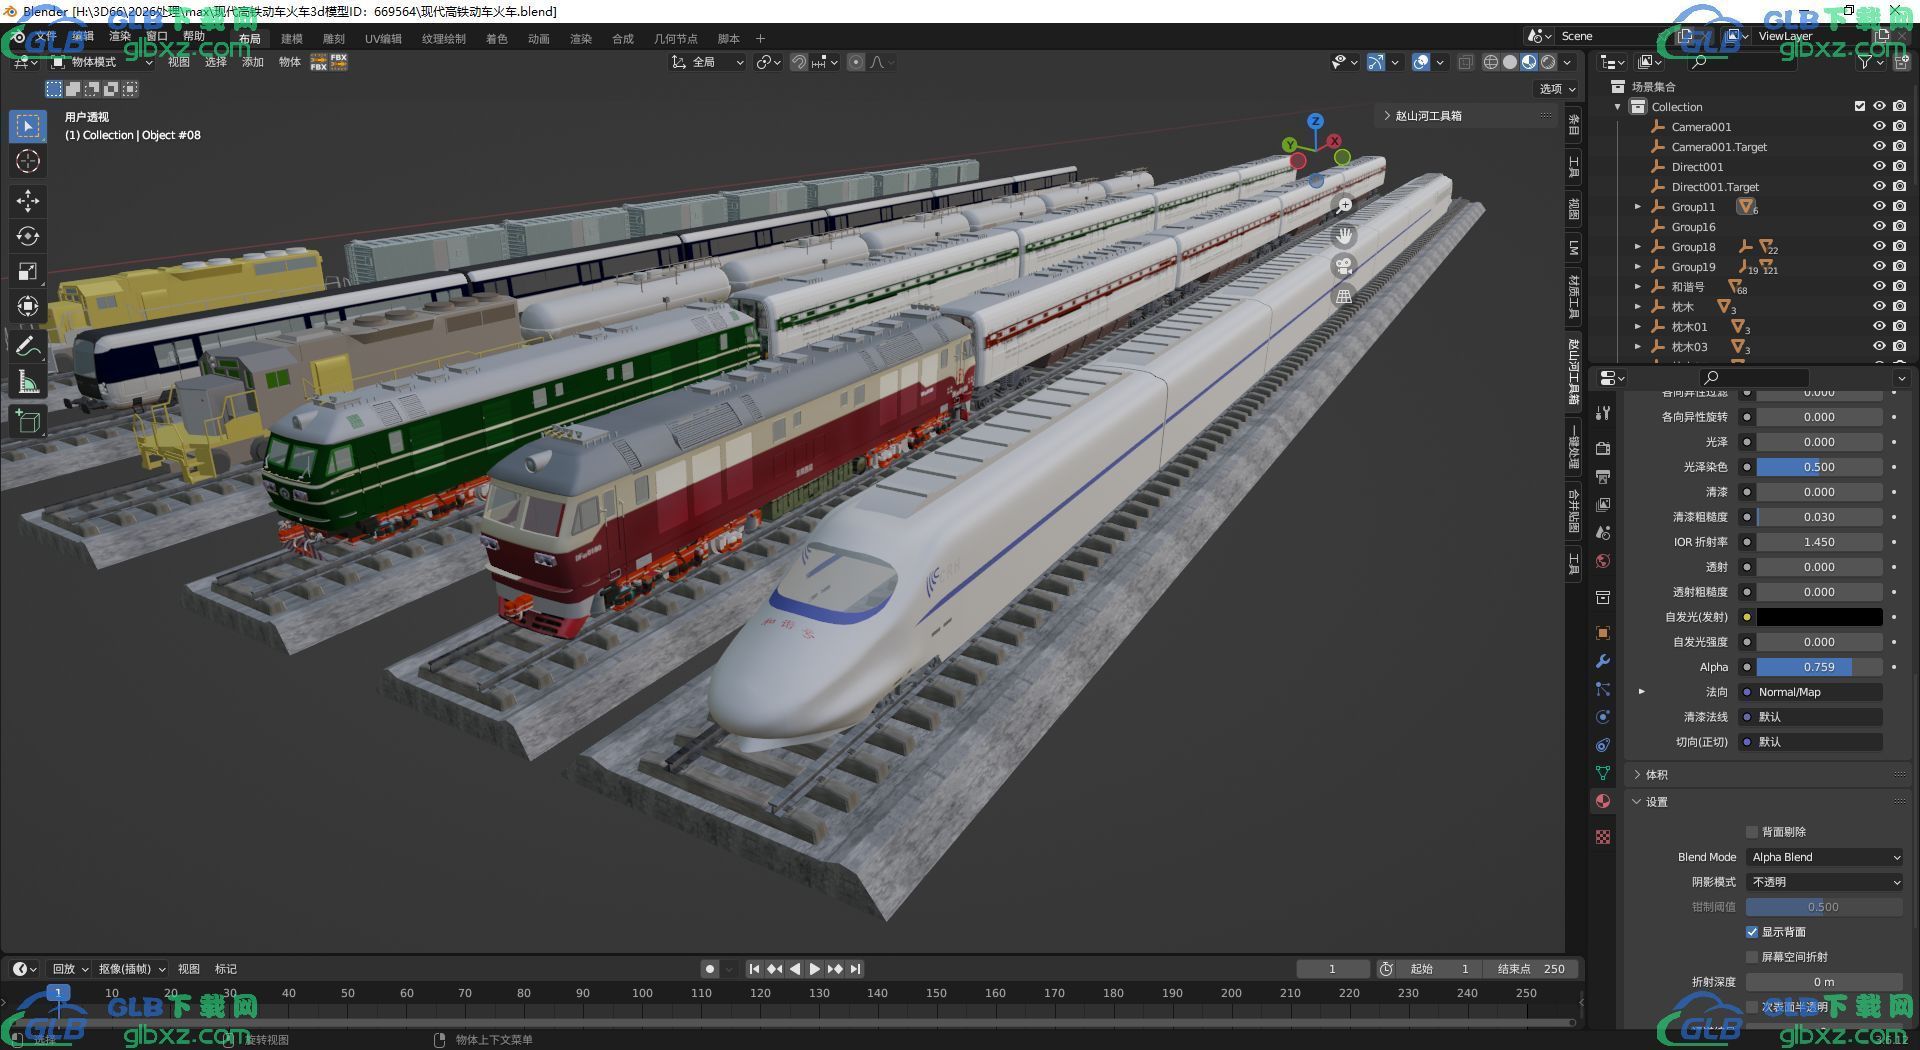Screen dimensions: 1920x1050
Task: Click the zoom viewport magnifier icon
Action: coord(1344,206)
